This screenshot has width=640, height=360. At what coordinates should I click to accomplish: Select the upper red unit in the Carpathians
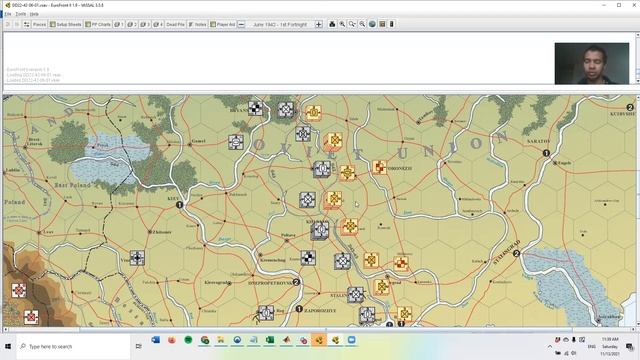[x=19, y=290]
